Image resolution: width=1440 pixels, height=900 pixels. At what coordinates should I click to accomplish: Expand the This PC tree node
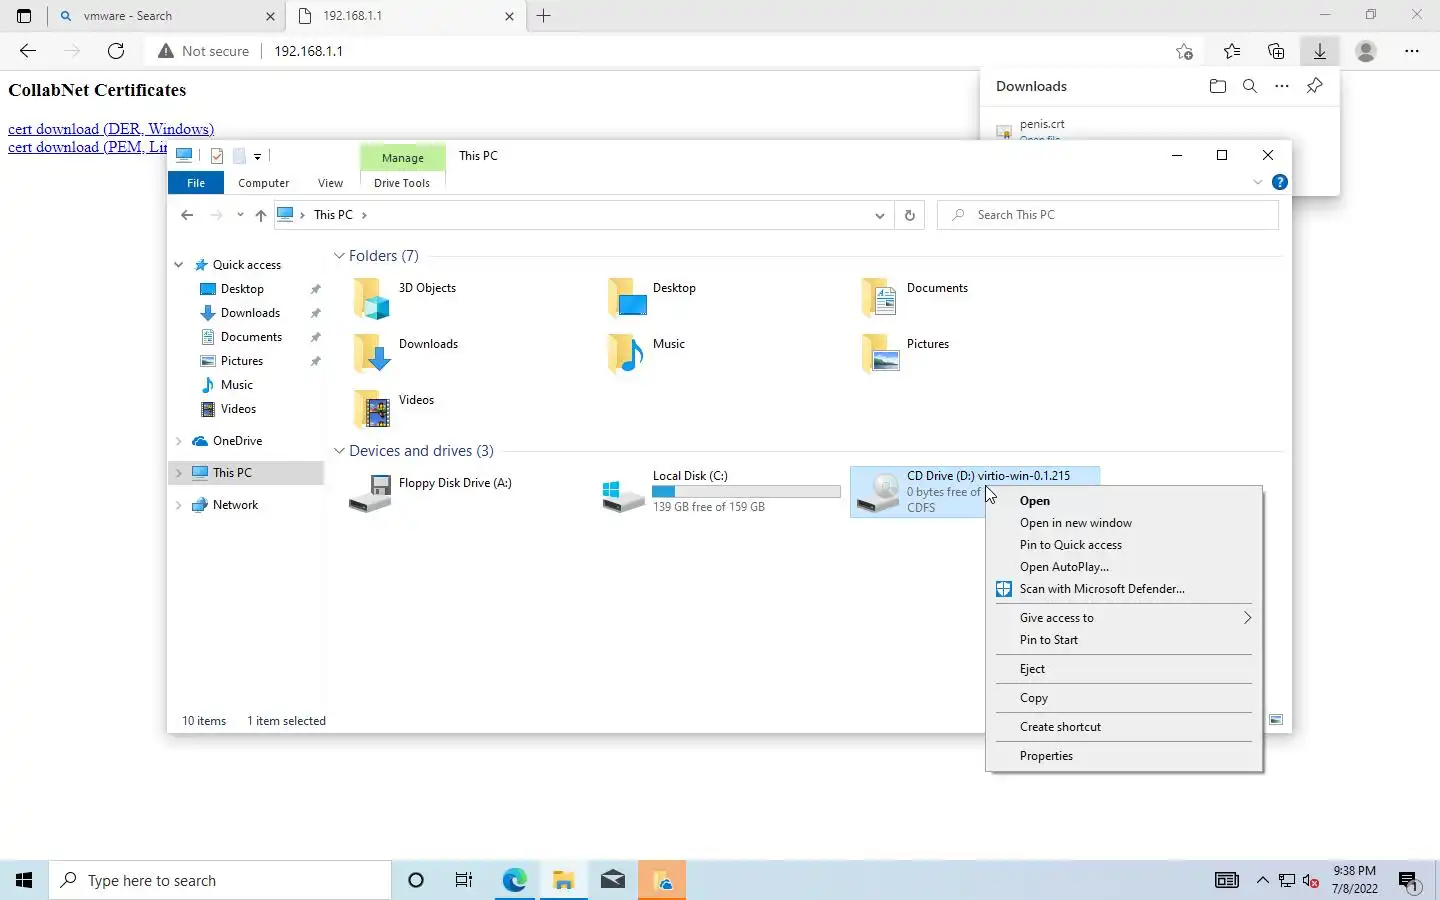[x=179, y=473]
